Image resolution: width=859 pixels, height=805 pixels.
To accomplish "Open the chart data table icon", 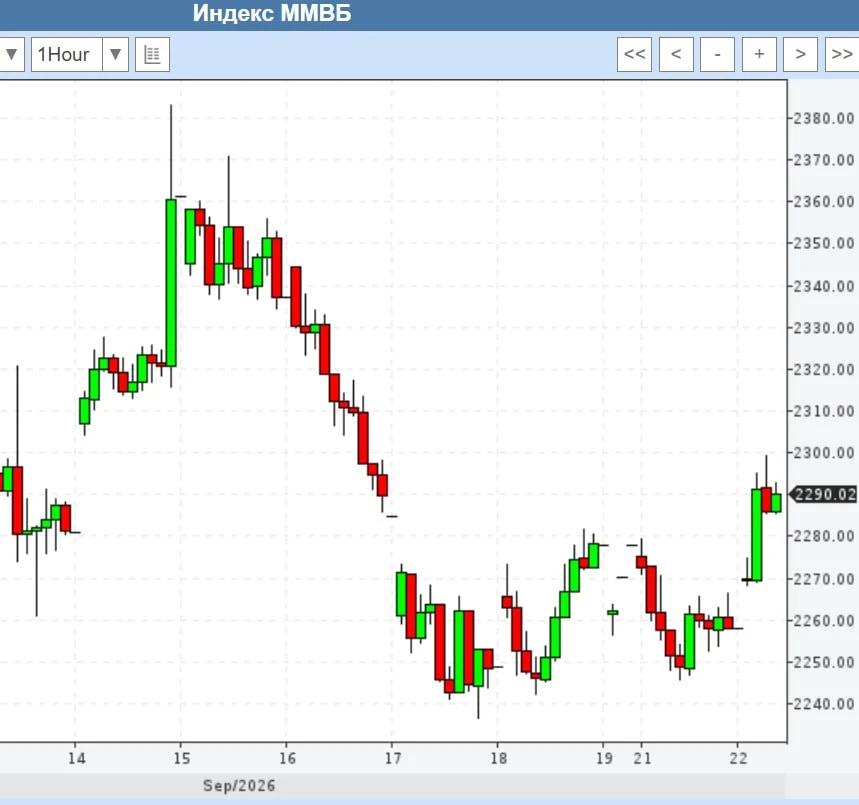I will coord(152,54).
